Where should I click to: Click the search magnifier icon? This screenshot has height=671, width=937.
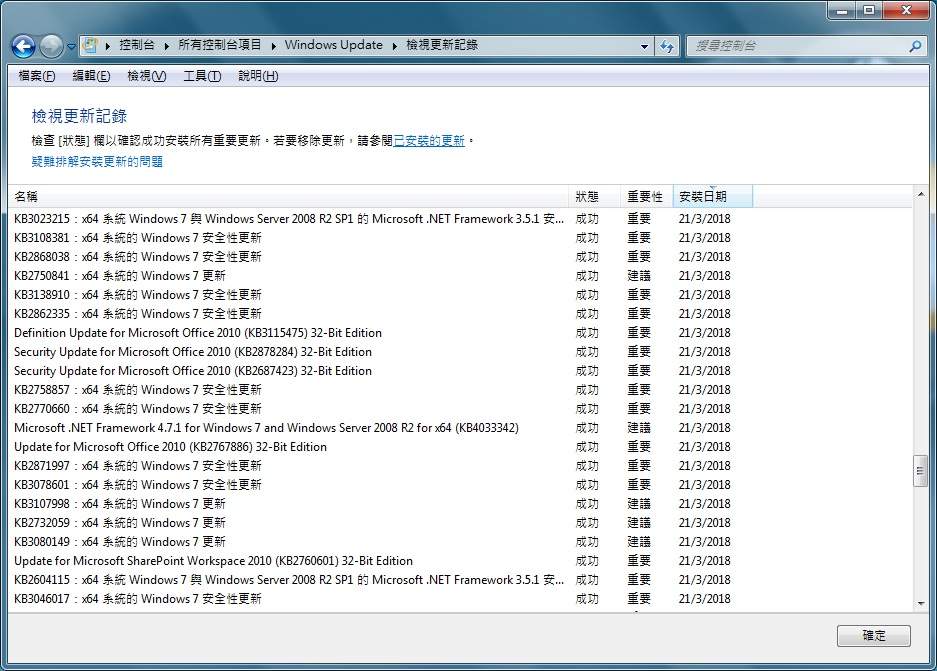(914, 45)
